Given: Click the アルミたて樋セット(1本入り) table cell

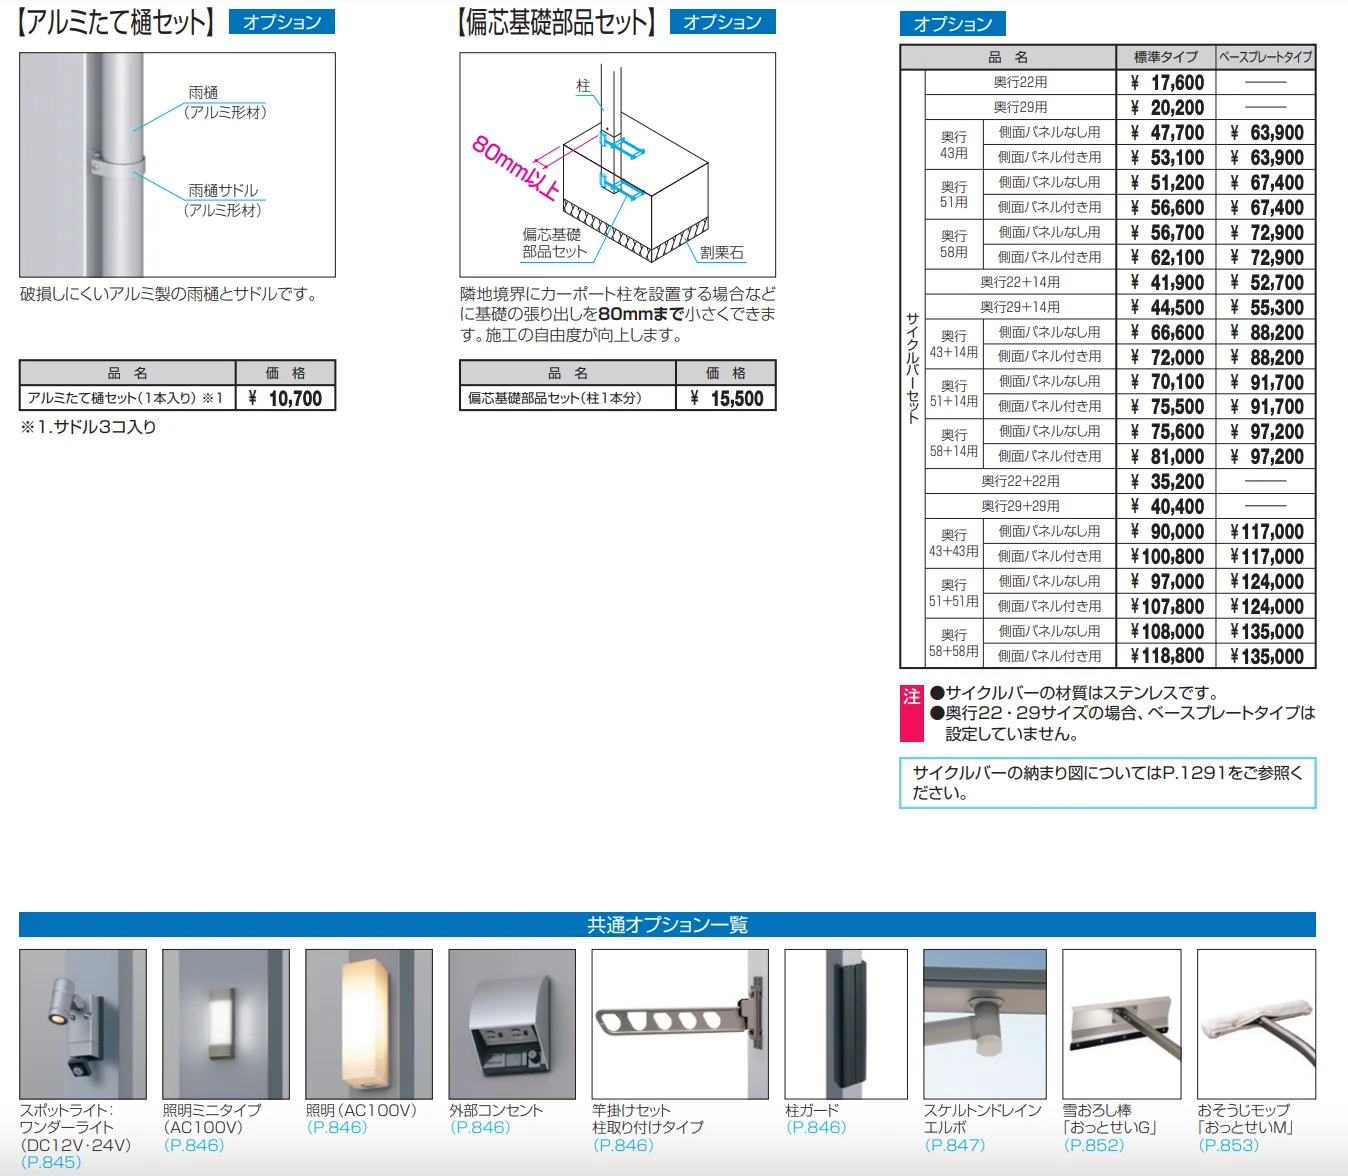Looking at the screenshot, I should click(127, 398).
